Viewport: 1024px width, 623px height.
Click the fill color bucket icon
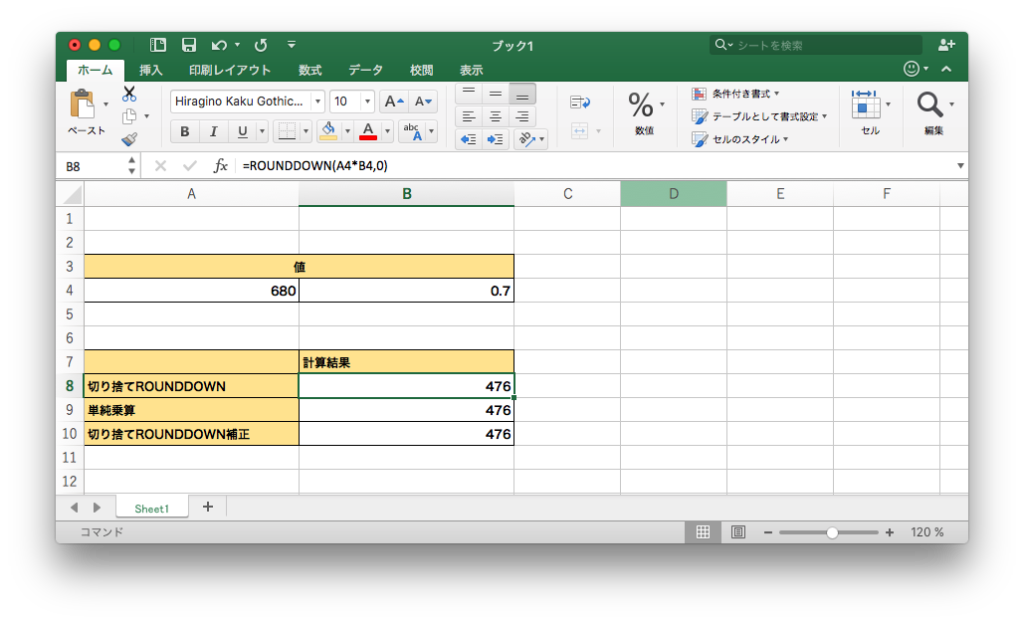click(328, 130)
